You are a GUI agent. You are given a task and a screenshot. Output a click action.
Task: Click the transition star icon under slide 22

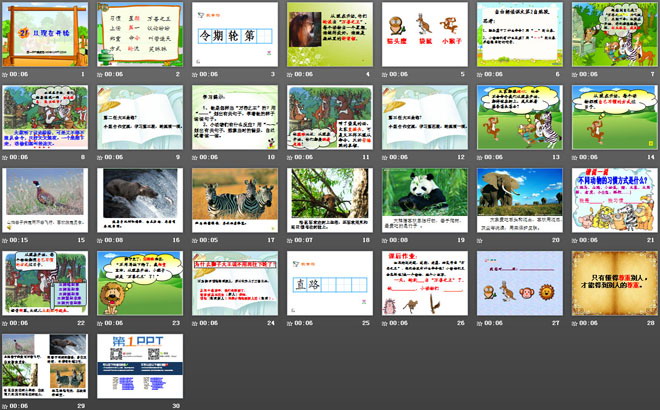coord(5,323)
